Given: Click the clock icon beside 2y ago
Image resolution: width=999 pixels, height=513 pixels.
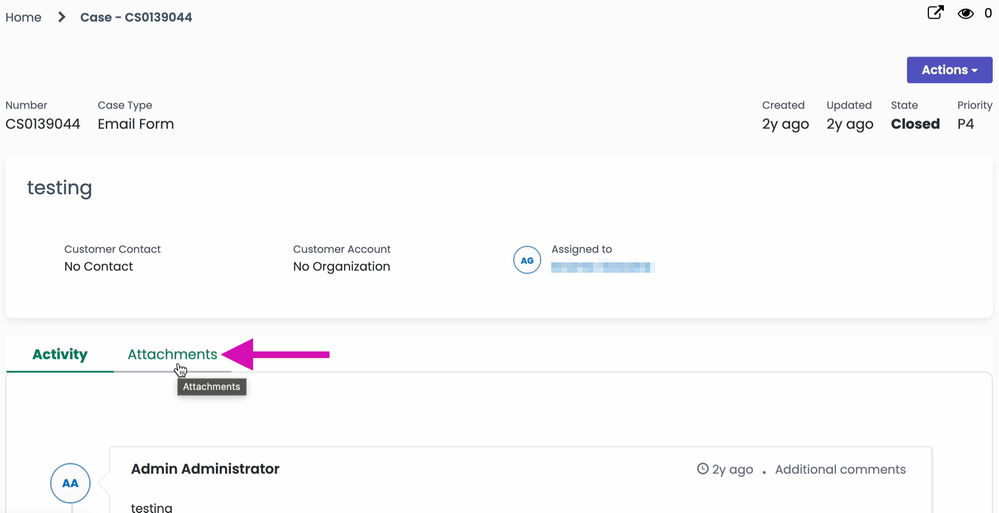Looking at the screenshot, I should tap(703, 469).
